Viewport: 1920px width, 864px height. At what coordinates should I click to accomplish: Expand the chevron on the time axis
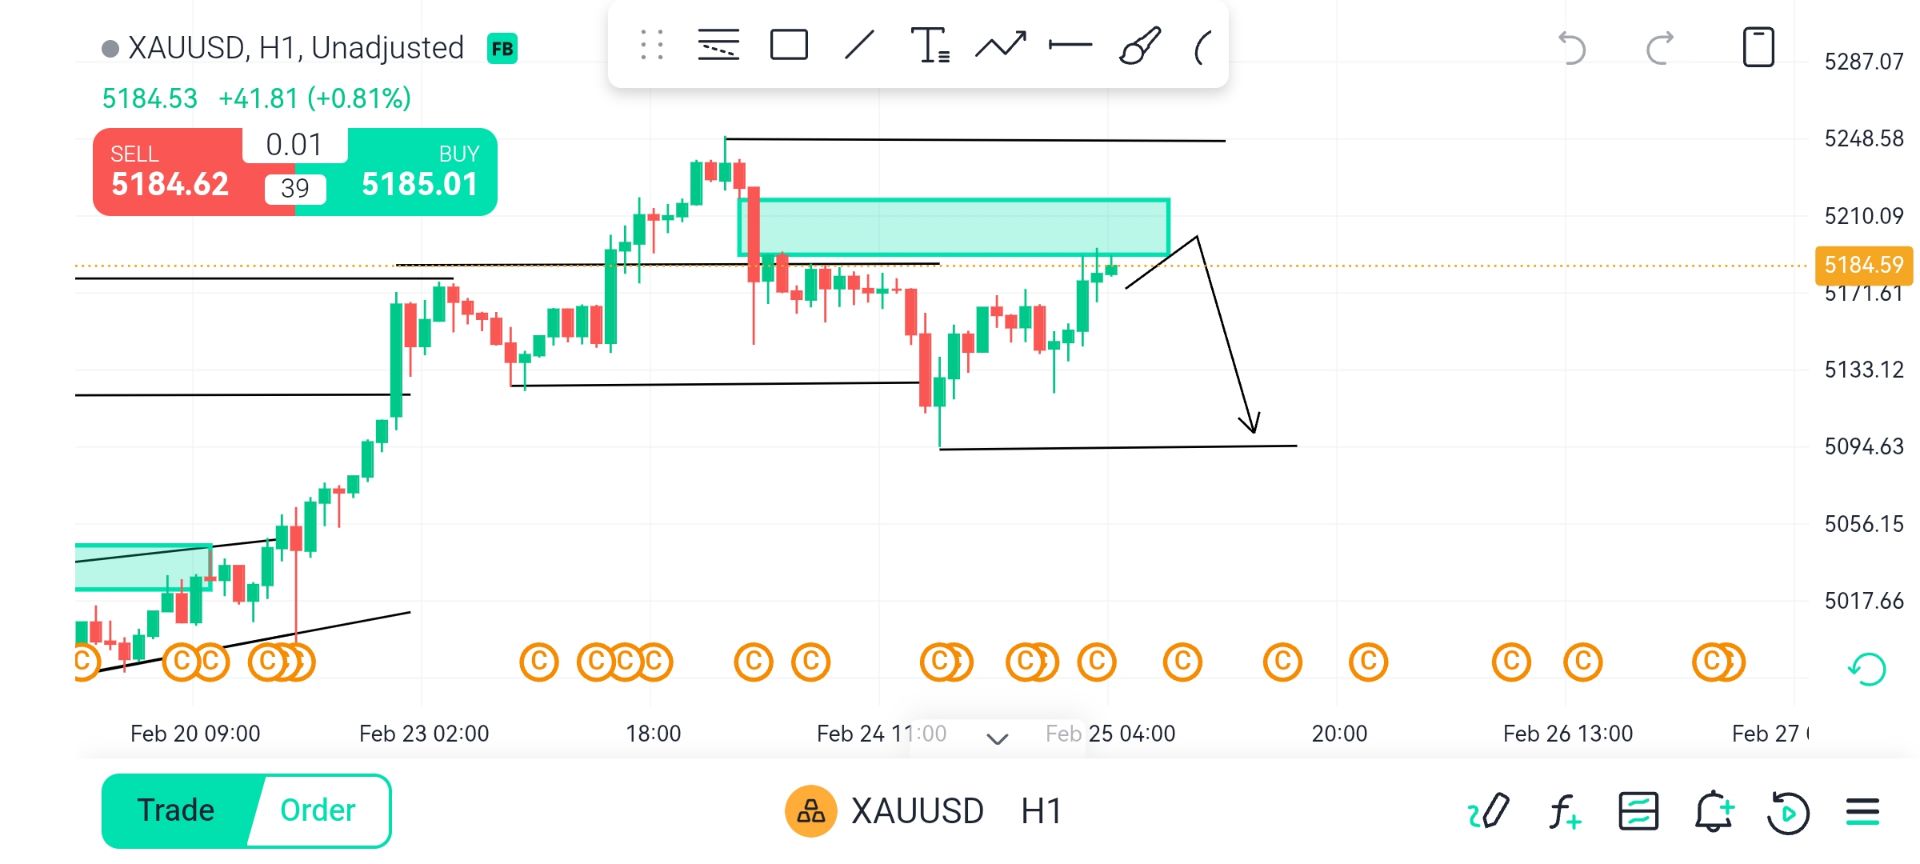(x=997, y=739)
